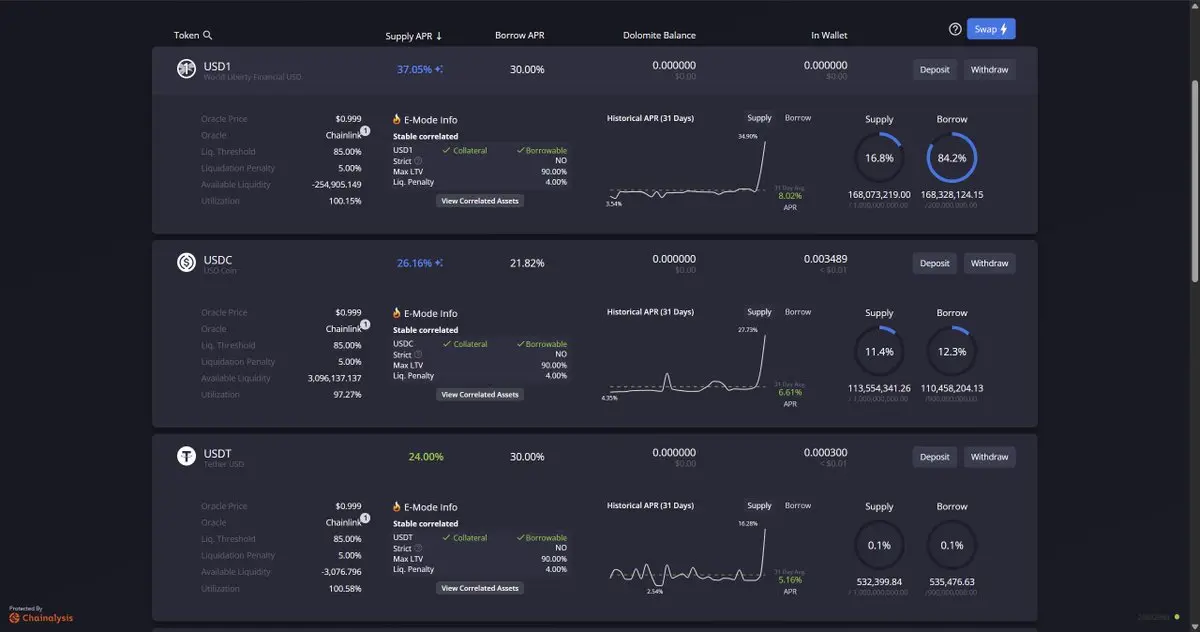Switch USD1 historical chart to Borrow

tap(798, 118)
